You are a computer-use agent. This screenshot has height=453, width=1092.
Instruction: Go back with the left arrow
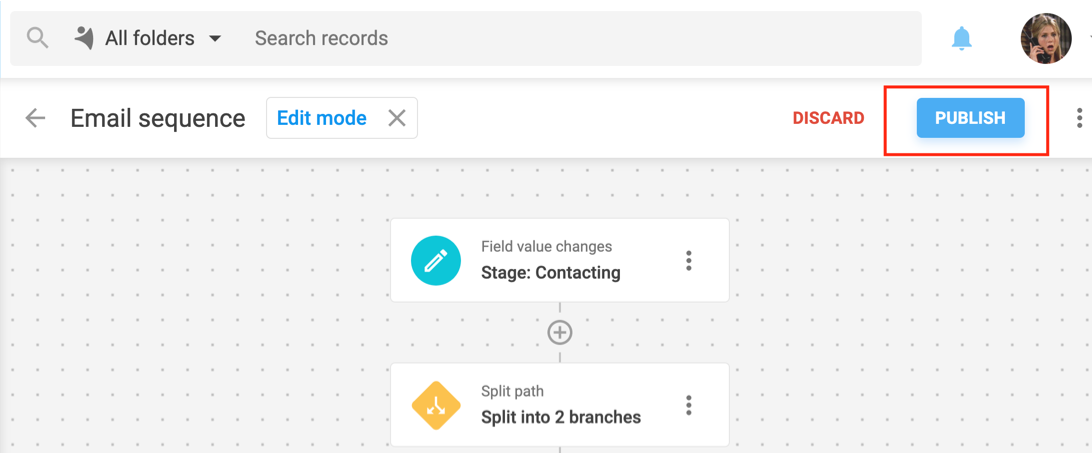click(x=35, y=118)
